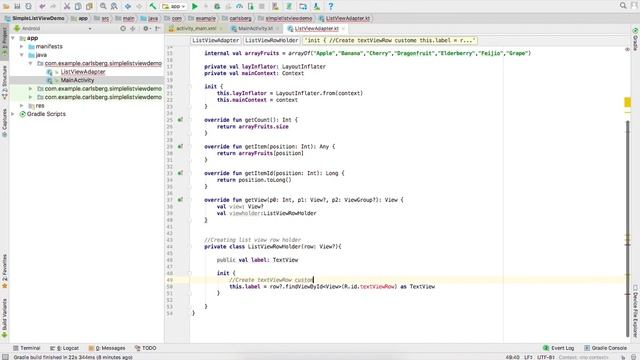Run the app with the green play icon

(x=195, y=6)
